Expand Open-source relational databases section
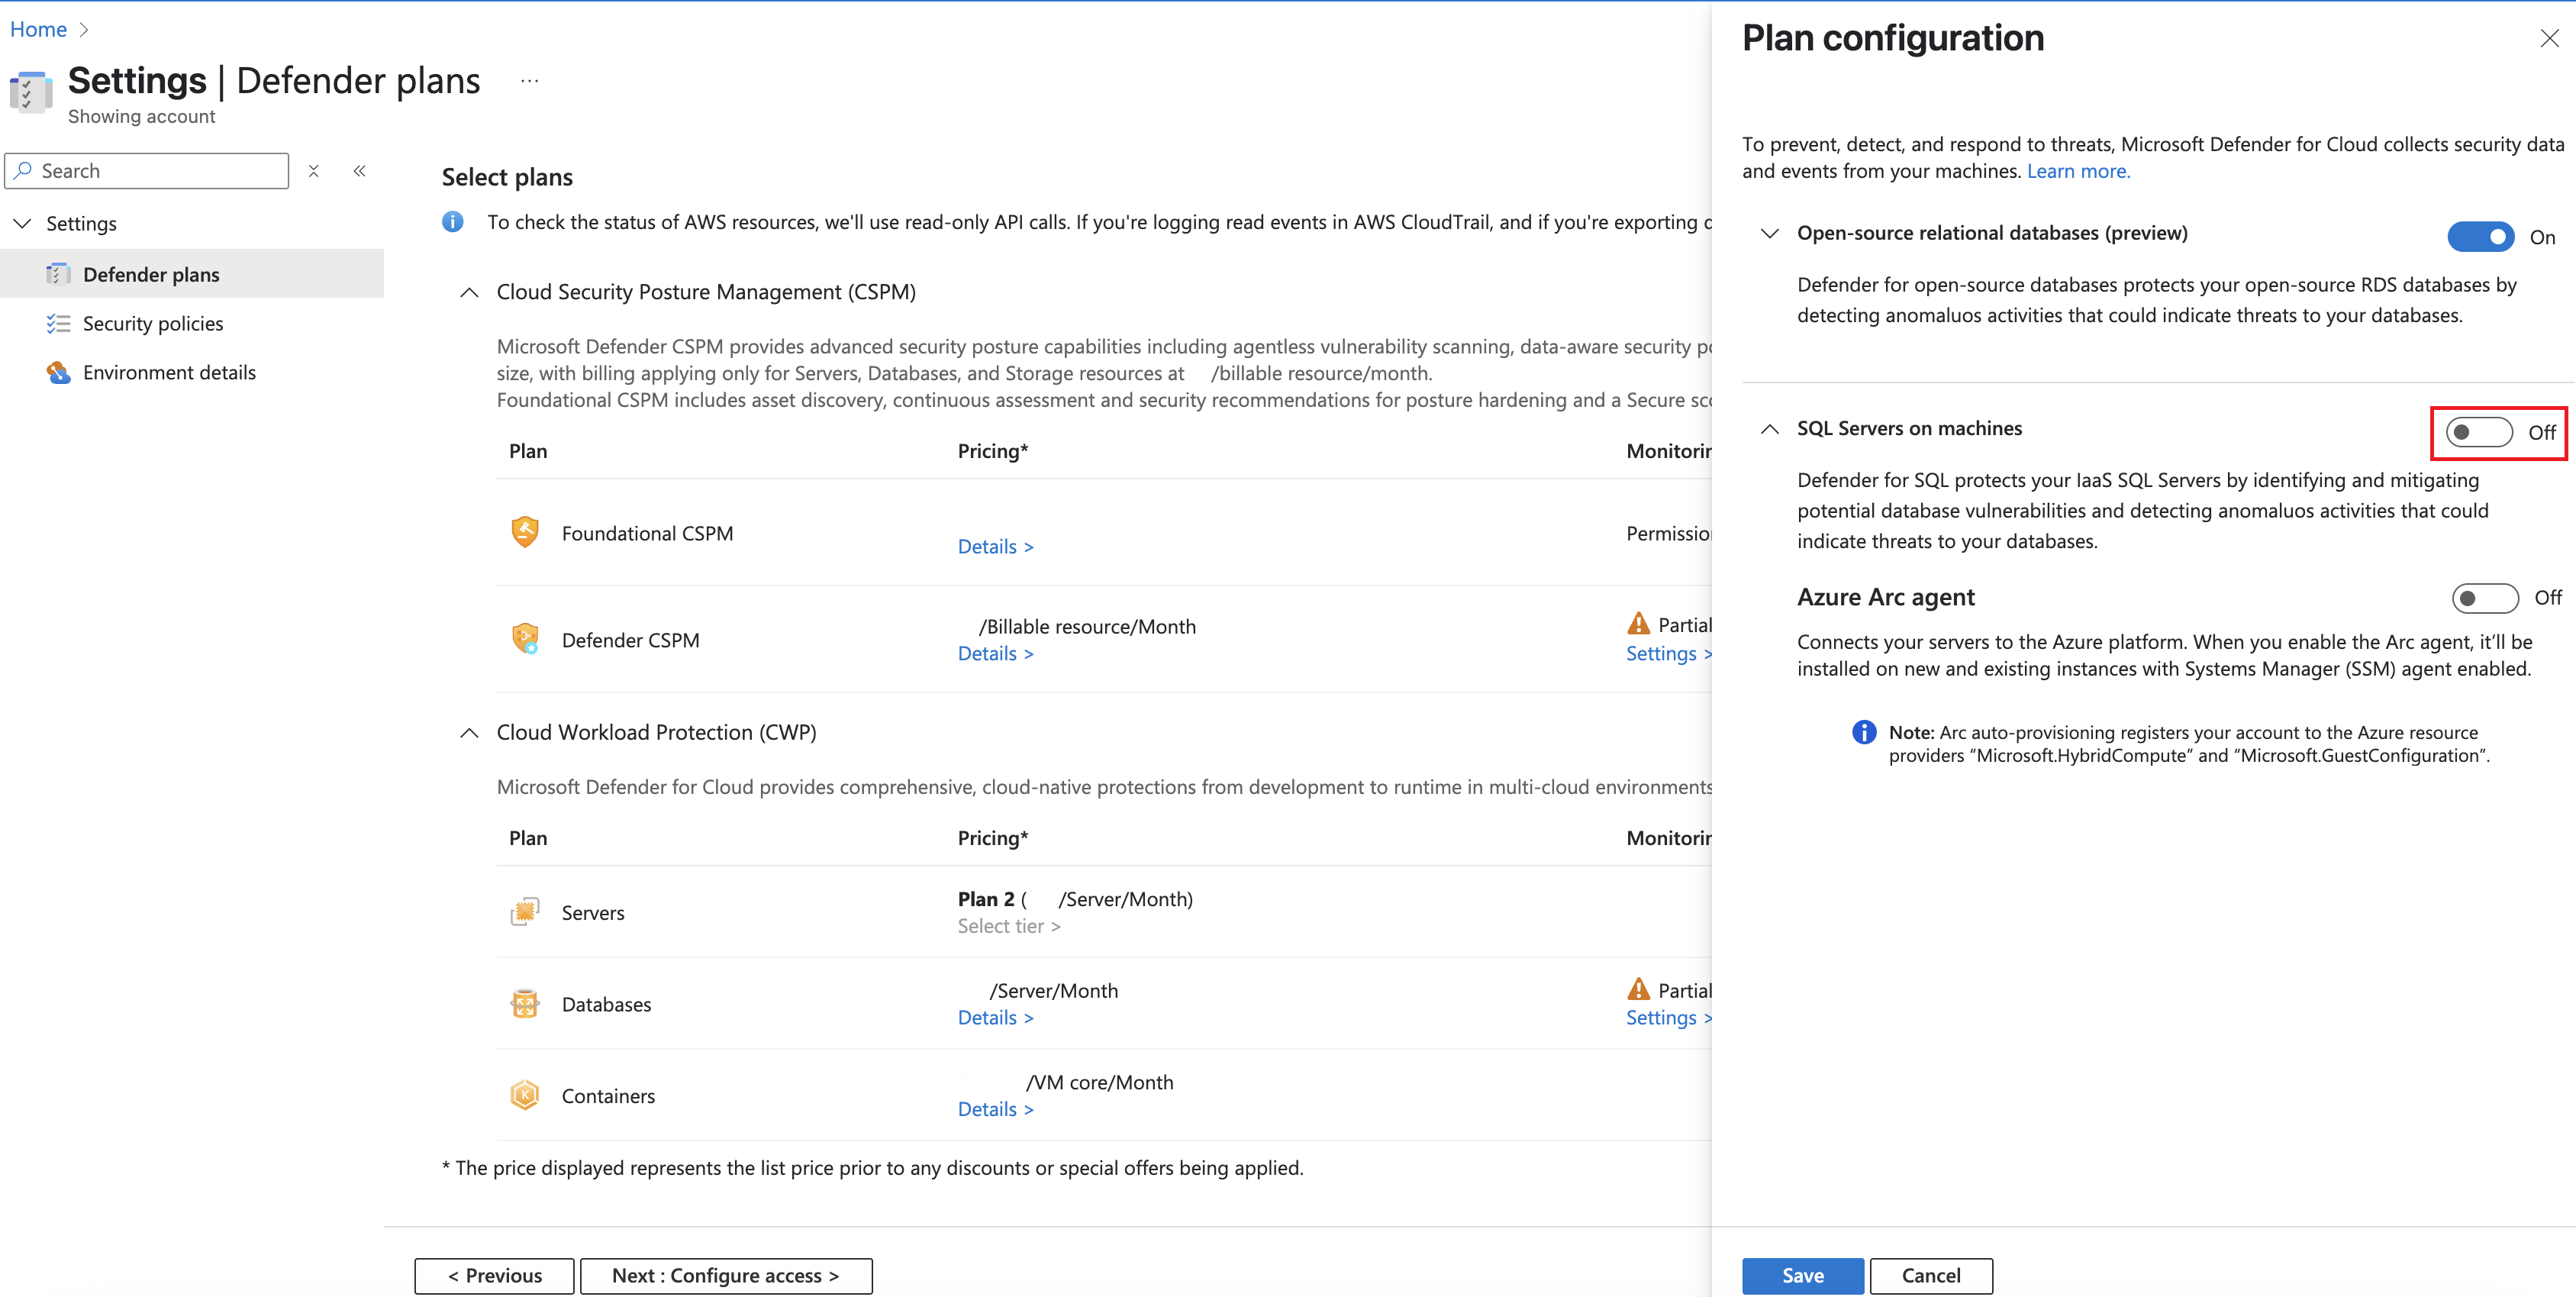 tap(1769, 233)
